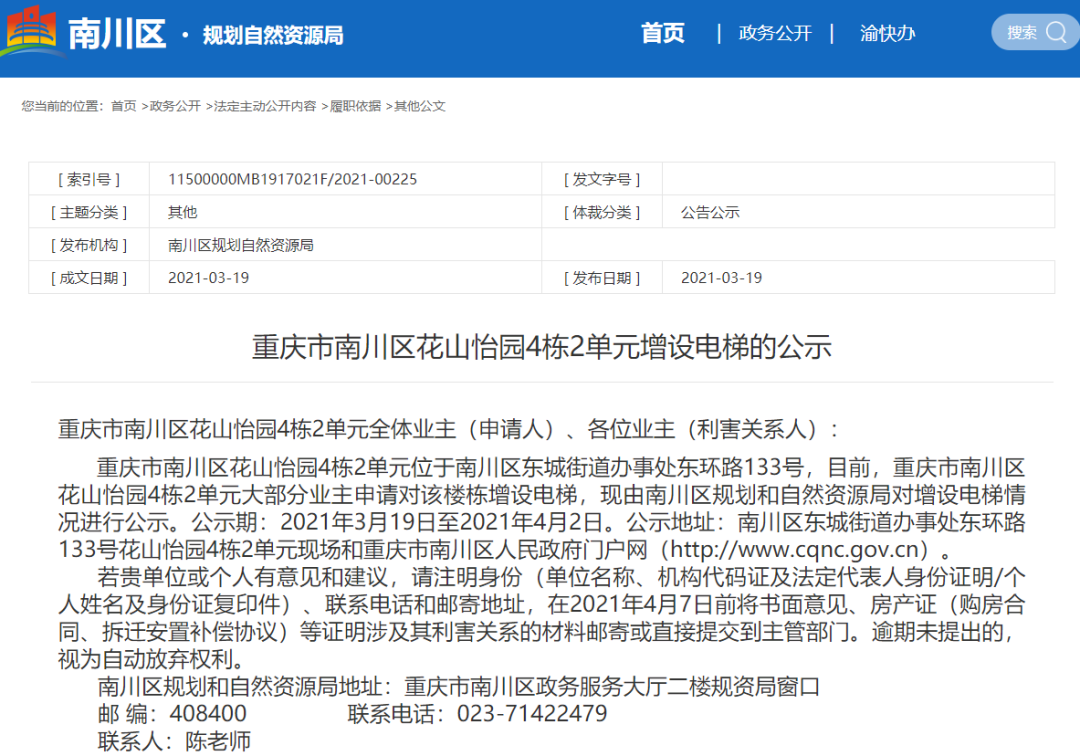Click the 南川区 site title text
Image resolution: width=1080 pixels, height=756 pixels.
pos(117,34)
